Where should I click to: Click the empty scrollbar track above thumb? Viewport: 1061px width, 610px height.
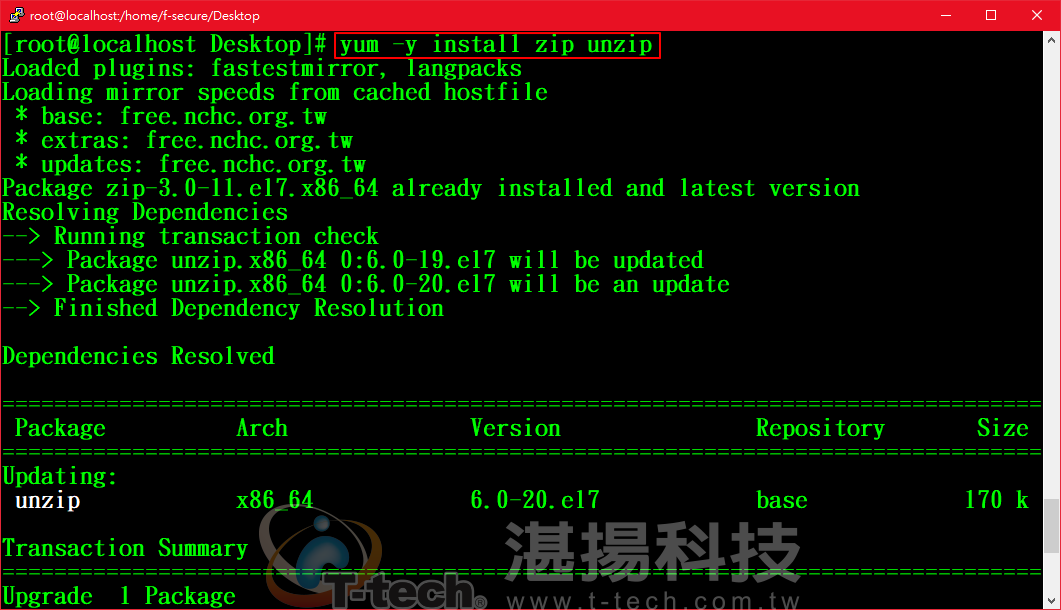pyautogui.click(x=1051, y=274)
